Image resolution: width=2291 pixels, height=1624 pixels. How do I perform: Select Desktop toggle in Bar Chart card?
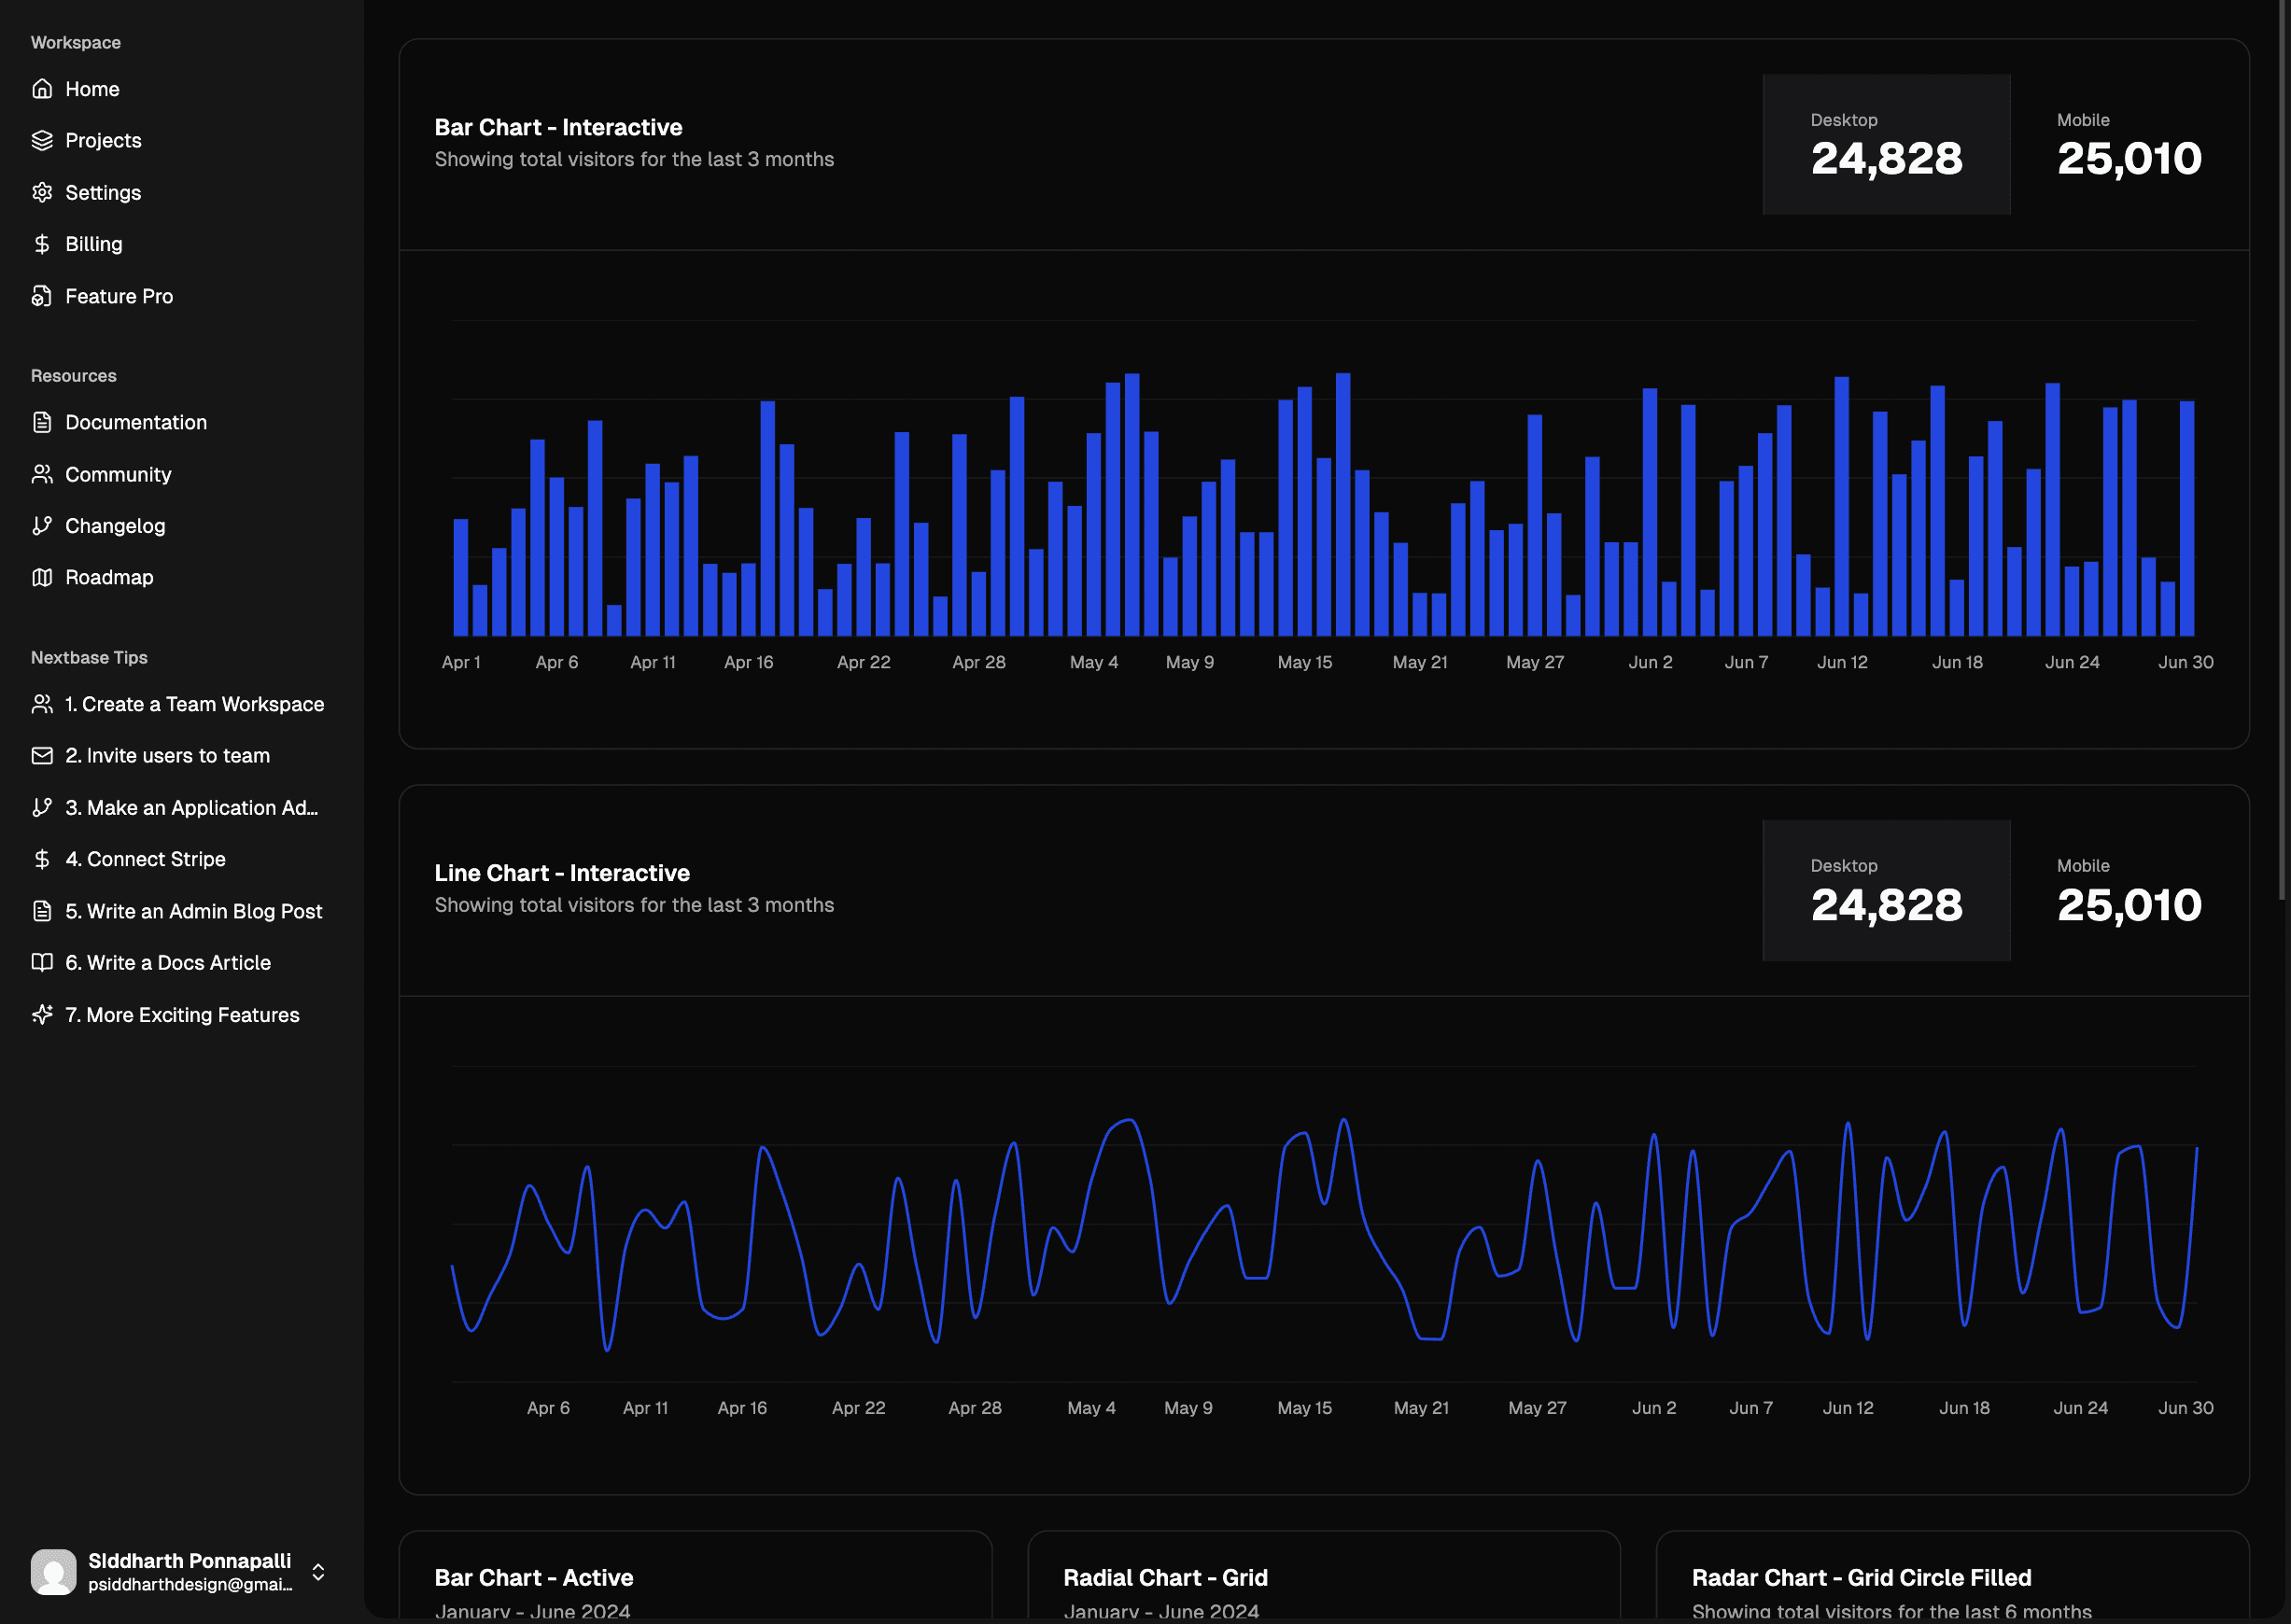click(1886, 144)
